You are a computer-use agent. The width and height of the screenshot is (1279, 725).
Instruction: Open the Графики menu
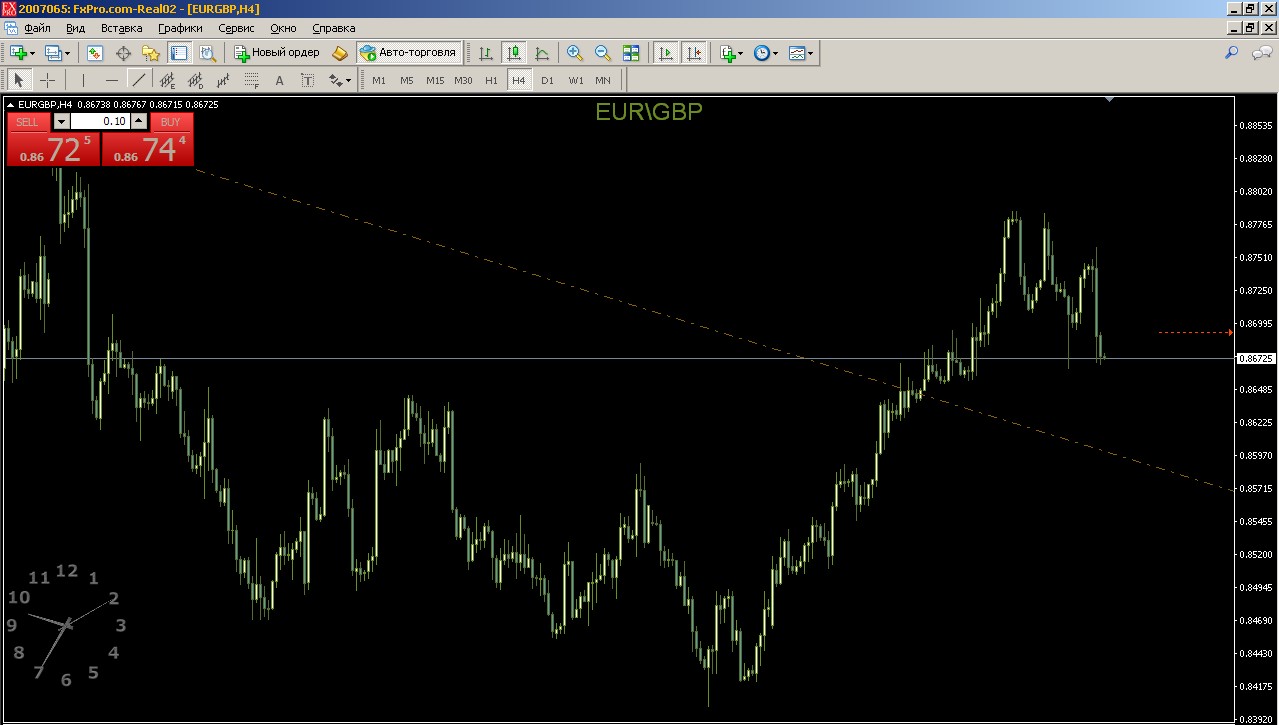click(180, 28)
